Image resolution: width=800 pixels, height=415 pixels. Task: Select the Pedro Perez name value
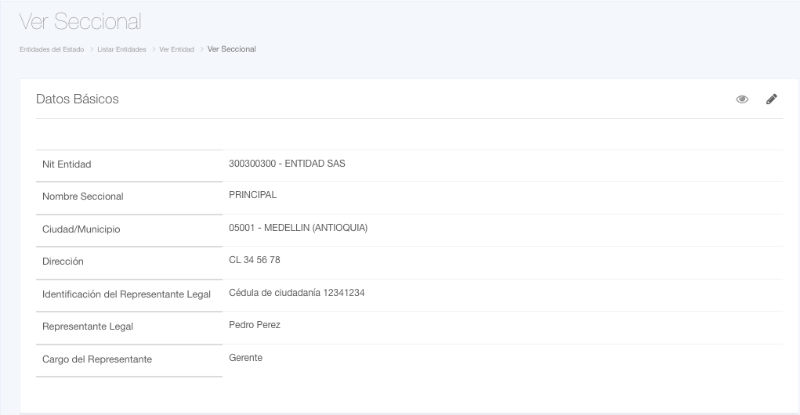point(254,325)
